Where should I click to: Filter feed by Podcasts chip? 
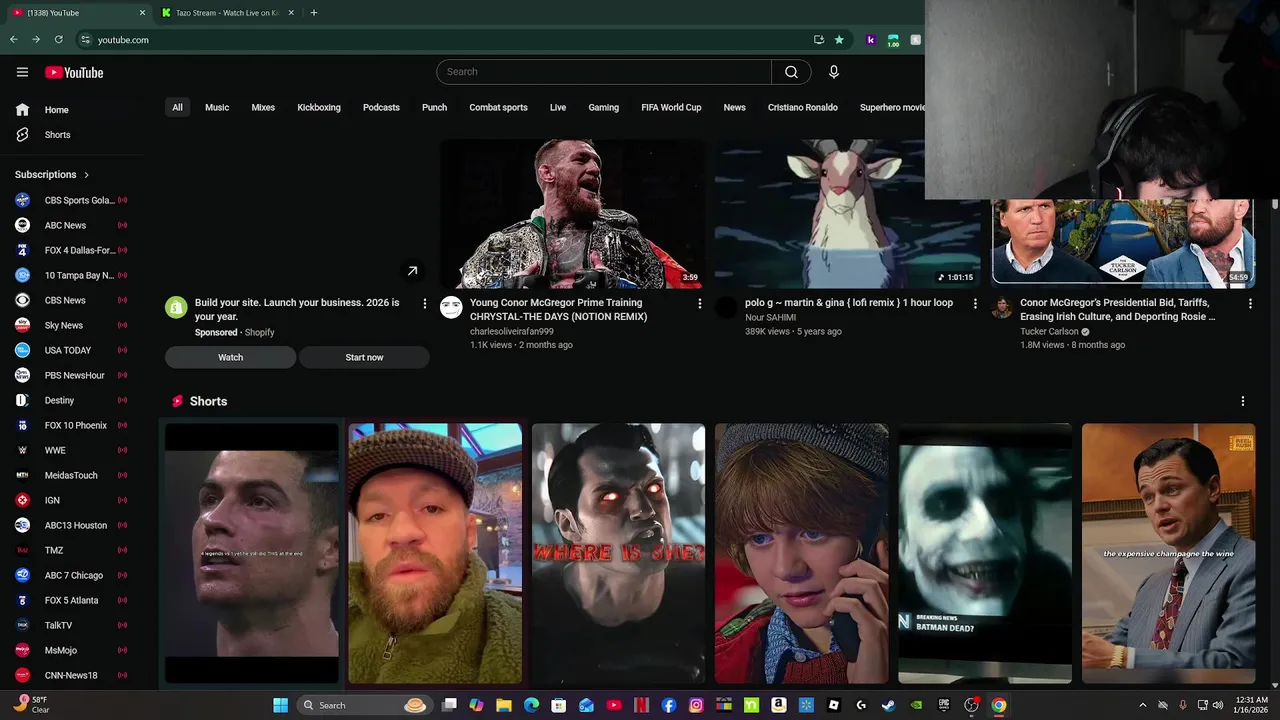click(381, 107)
